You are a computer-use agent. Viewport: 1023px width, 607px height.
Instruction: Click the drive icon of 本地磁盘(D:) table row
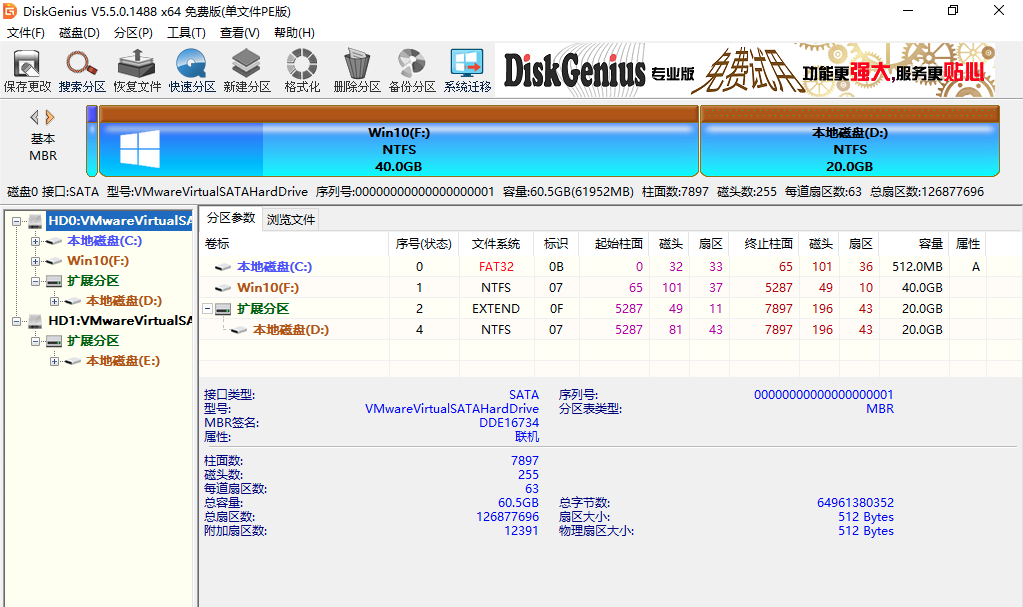click(x=239, y=330)
